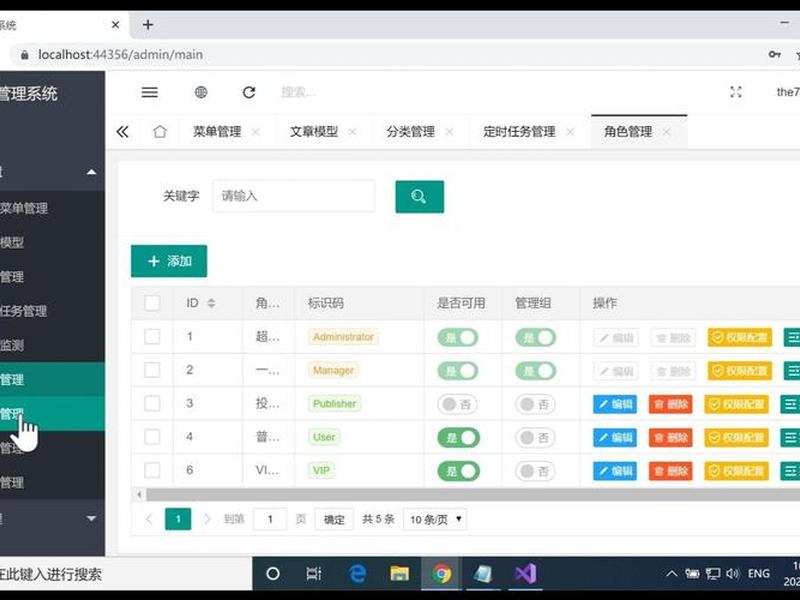Open 菜单管理 in the sidebar
The height and width of the screenshot is (600, 800).
pyautogui.click(x=24, y=208)
